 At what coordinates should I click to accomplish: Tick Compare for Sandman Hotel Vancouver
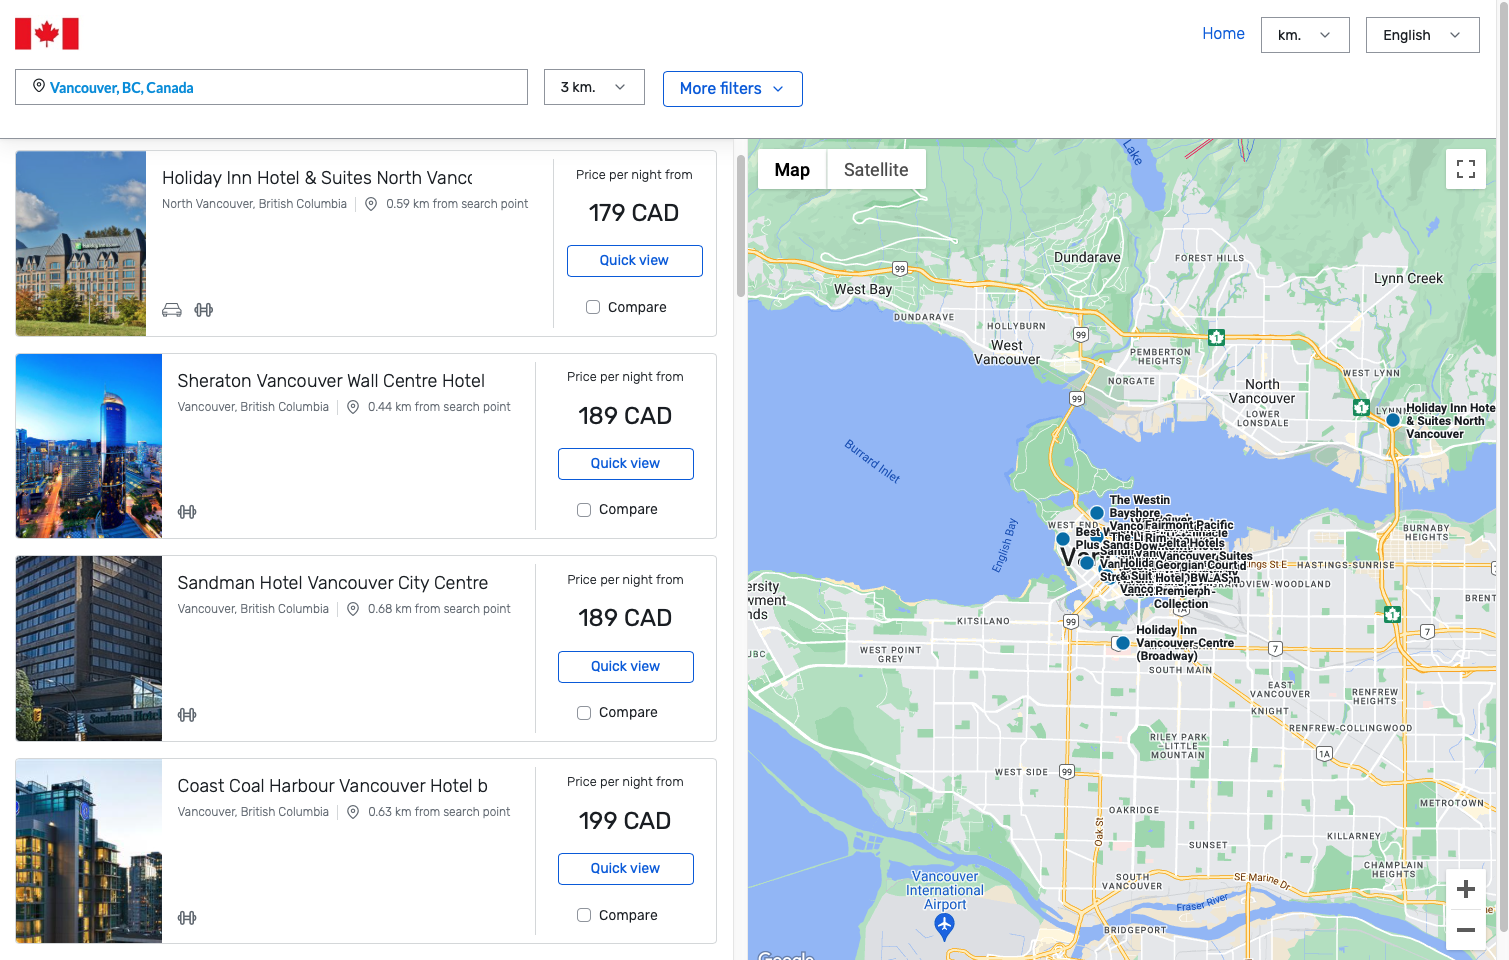(583, 712)
